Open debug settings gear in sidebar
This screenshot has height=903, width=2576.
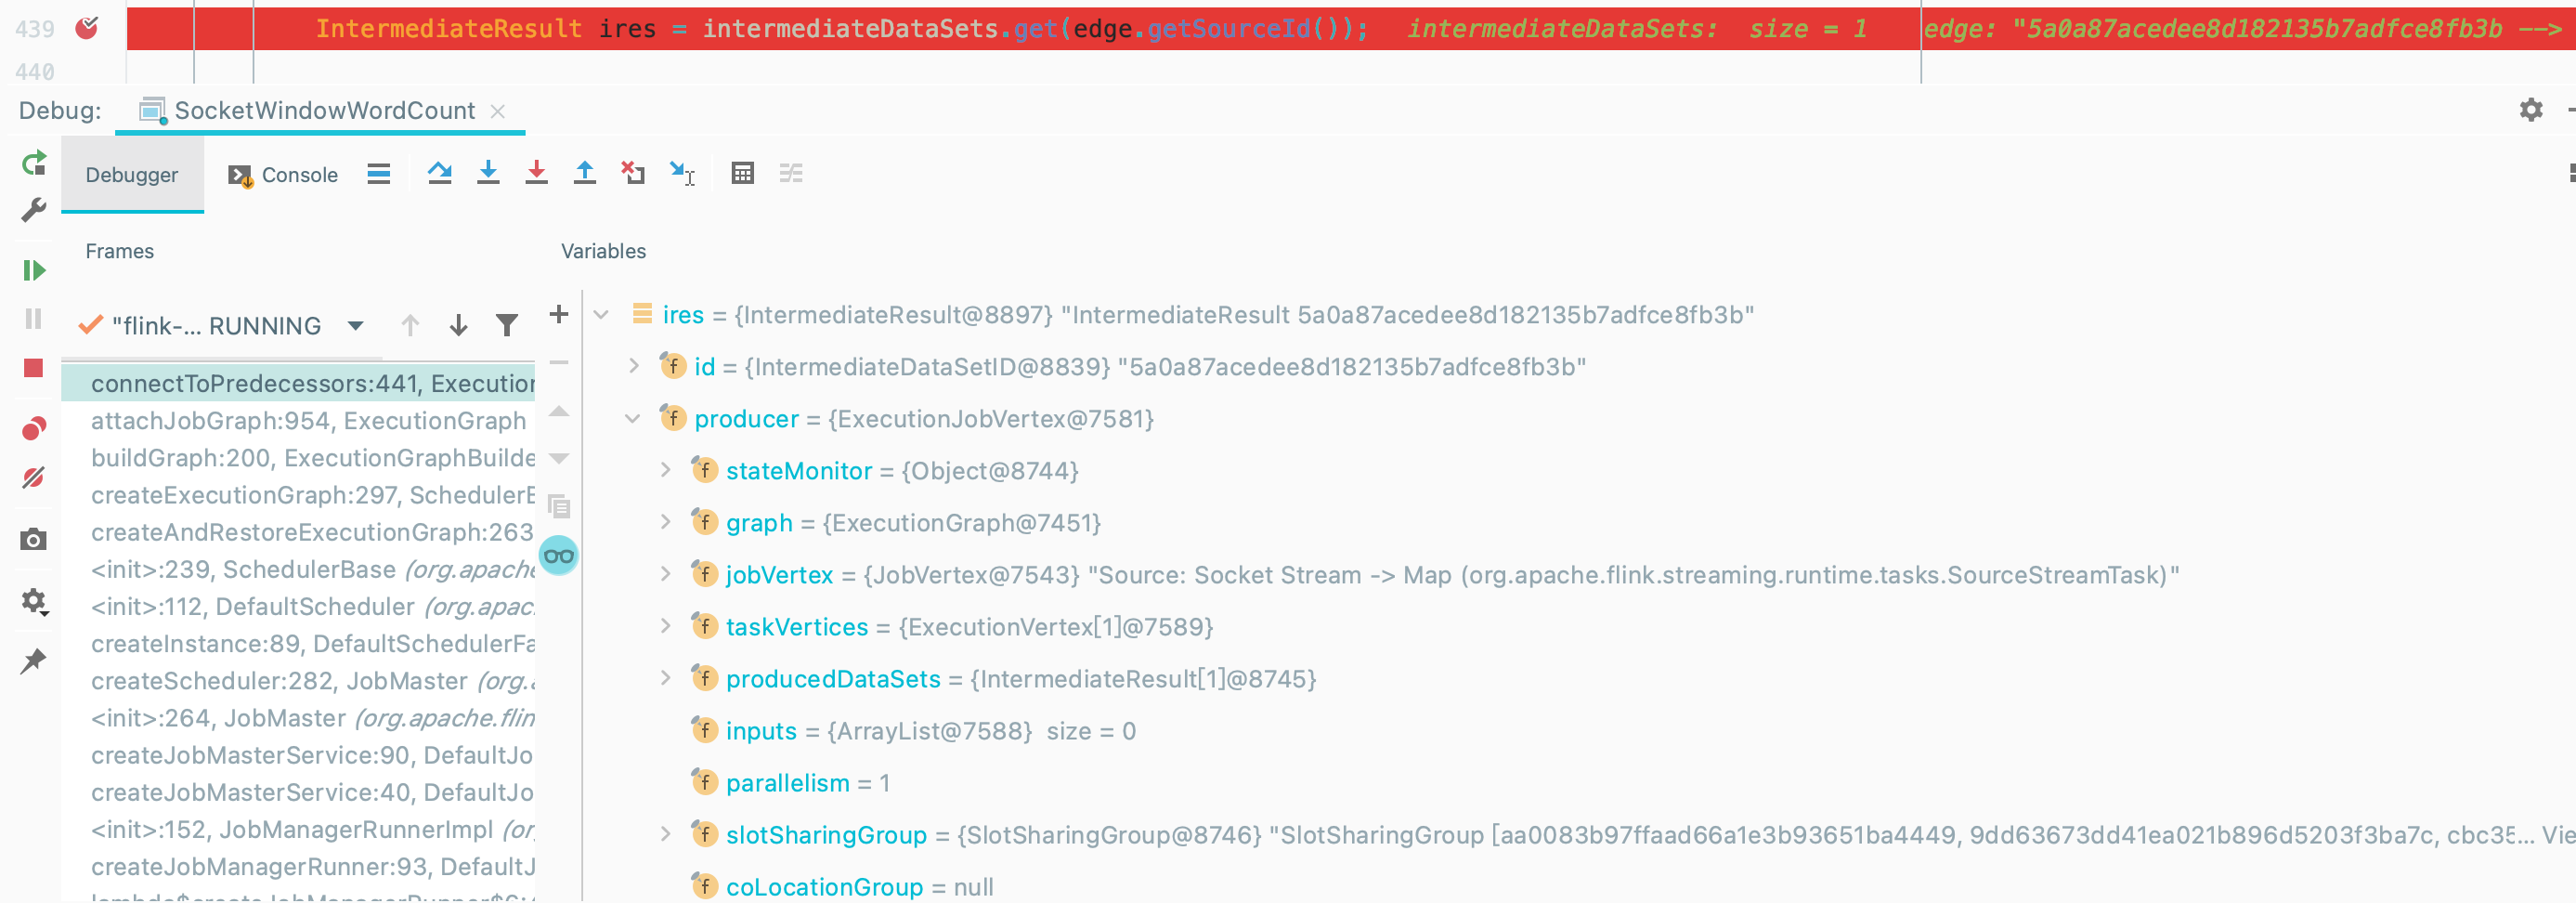coord(34,601)
